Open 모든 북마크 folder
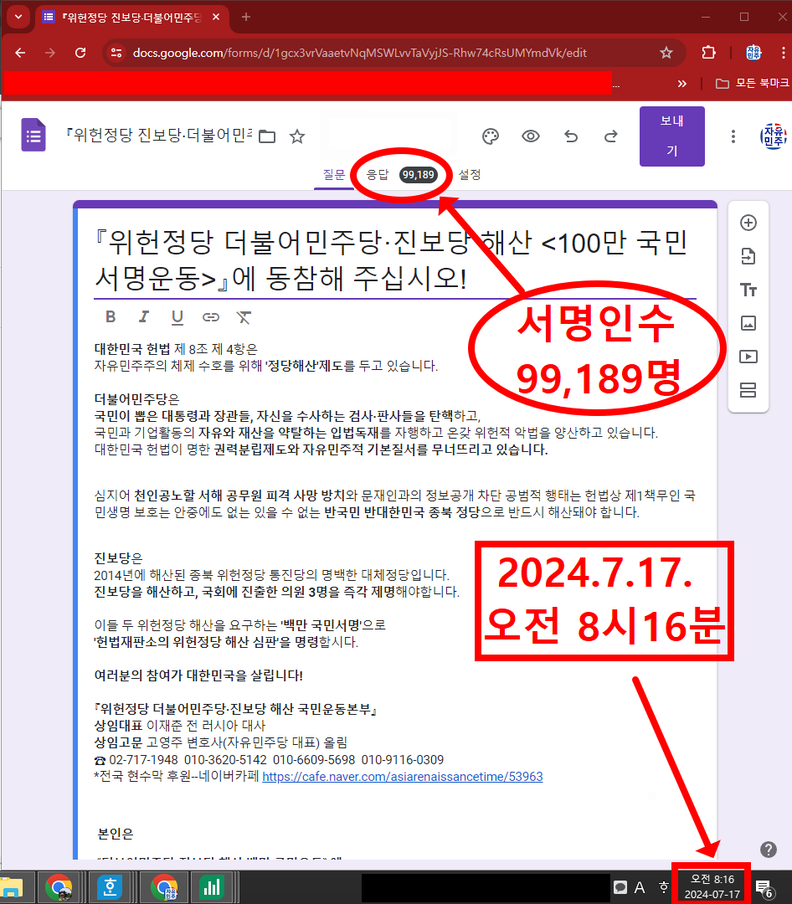Image resolution: width=792 pixels, height=904 pixels. tap(752, 84)
